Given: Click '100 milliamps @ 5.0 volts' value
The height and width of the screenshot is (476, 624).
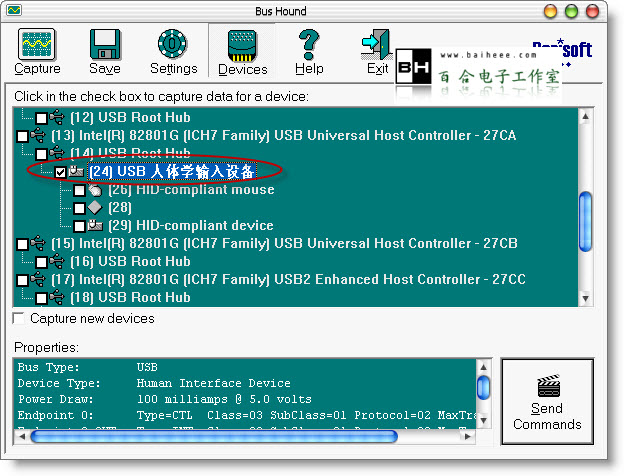Looking at the screenshot, I should tap(224, 399).
